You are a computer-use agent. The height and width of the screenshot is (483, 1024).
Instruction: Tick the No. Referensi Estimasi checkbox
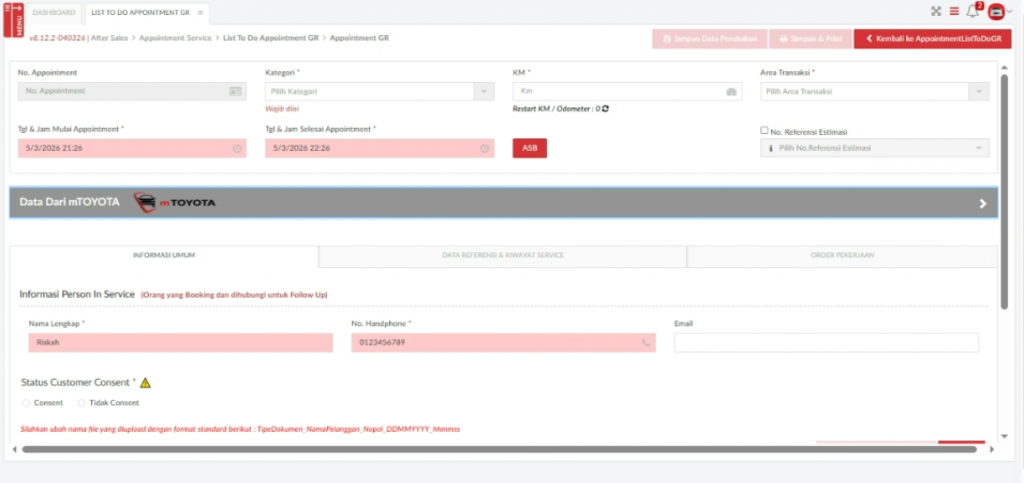click(765, 130)
